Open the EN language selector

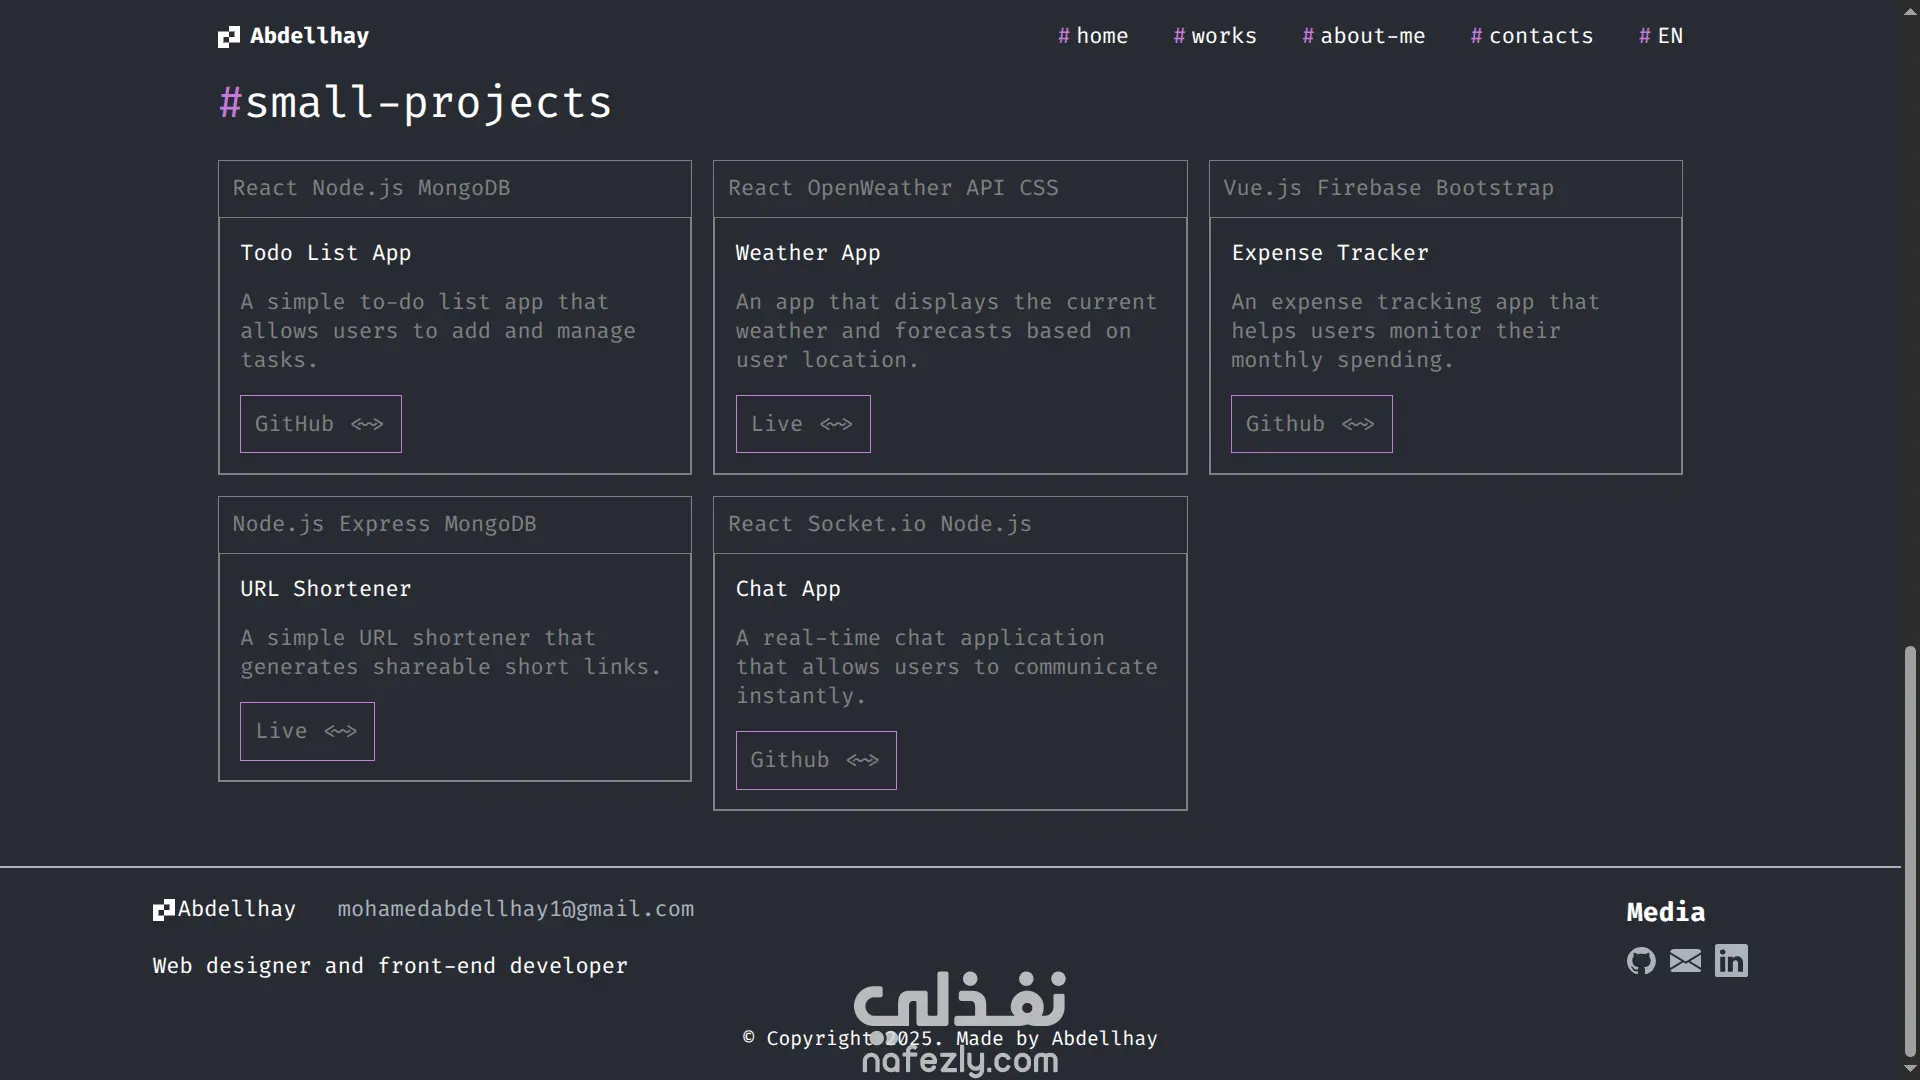pos(1661,36)
